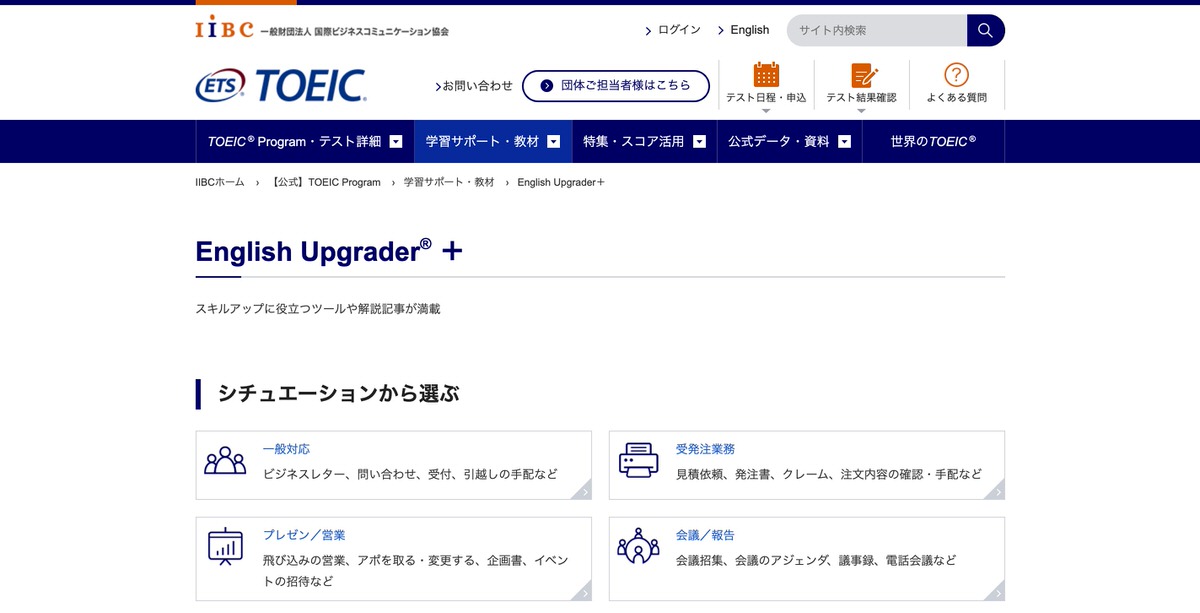Open よくある質問 via the question mark icon
The image size is (1200, 613).
(957, 73)
